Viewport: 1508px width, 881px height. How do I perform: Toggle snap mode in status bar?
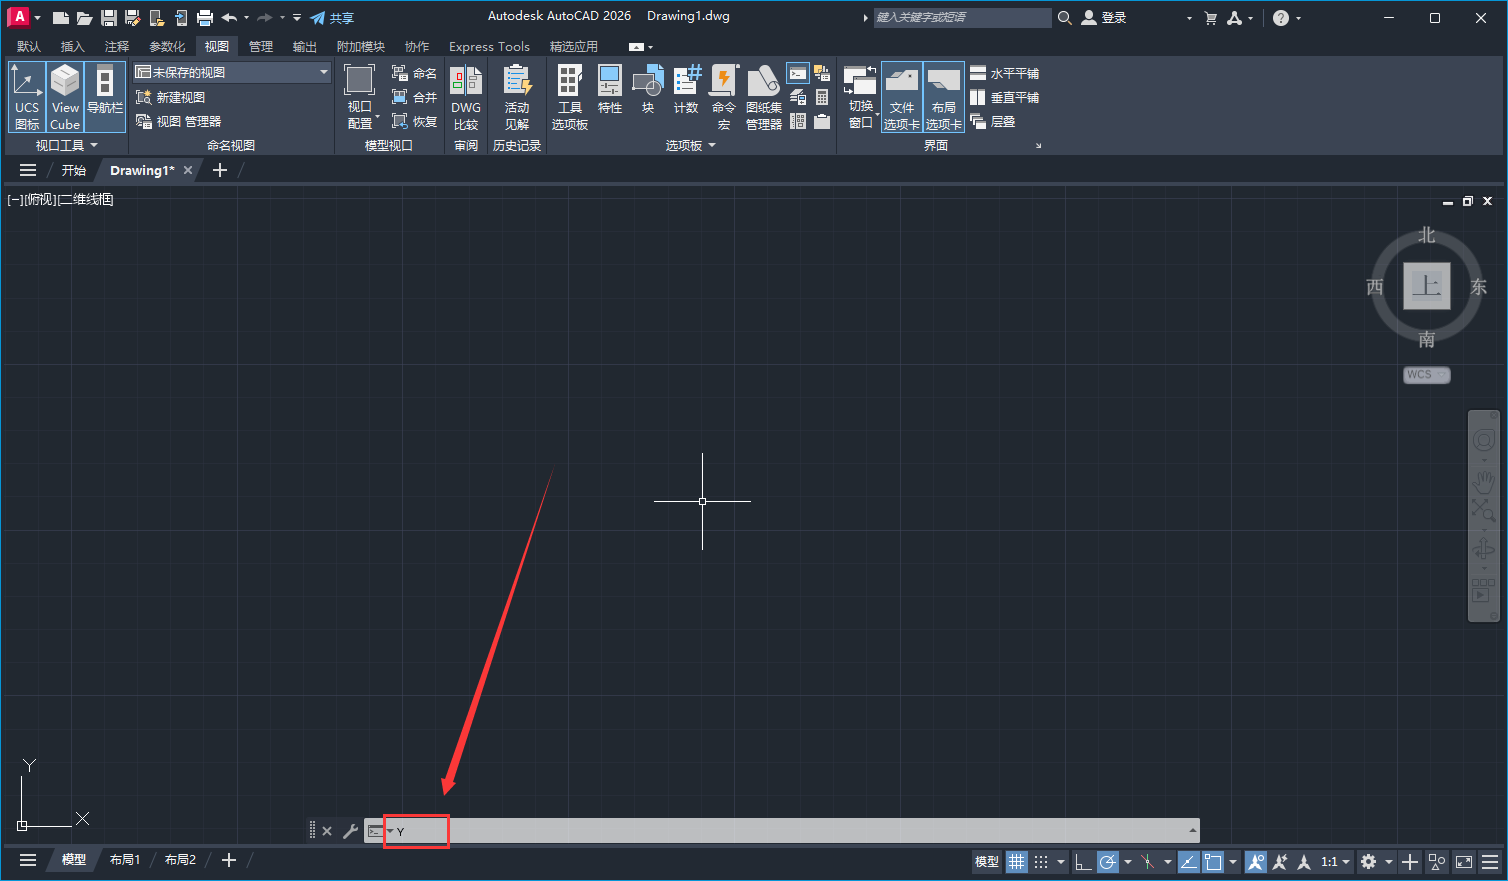(1041, 861)
